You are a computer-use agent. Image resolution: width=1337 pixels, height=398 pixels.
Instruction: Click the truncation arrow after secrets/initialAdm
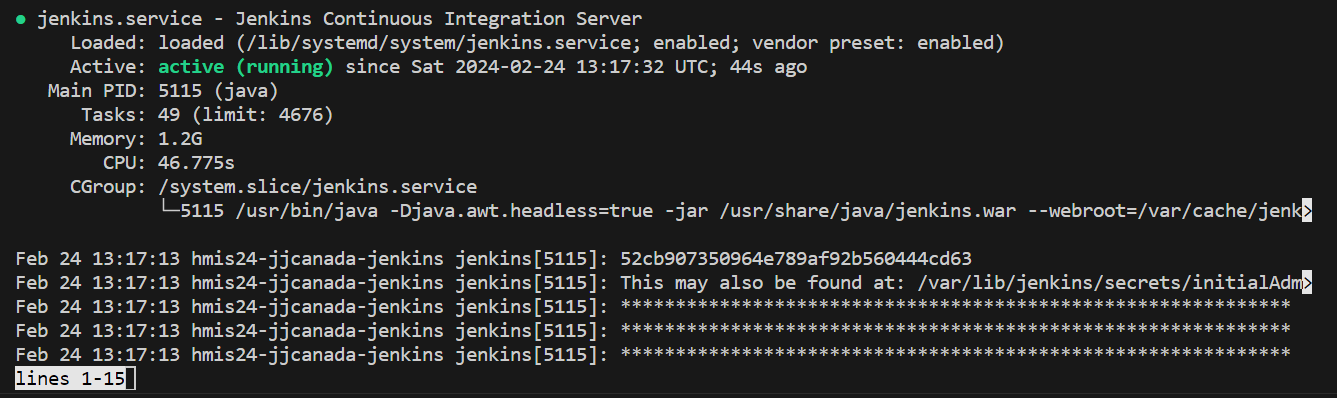[1306, 283]
